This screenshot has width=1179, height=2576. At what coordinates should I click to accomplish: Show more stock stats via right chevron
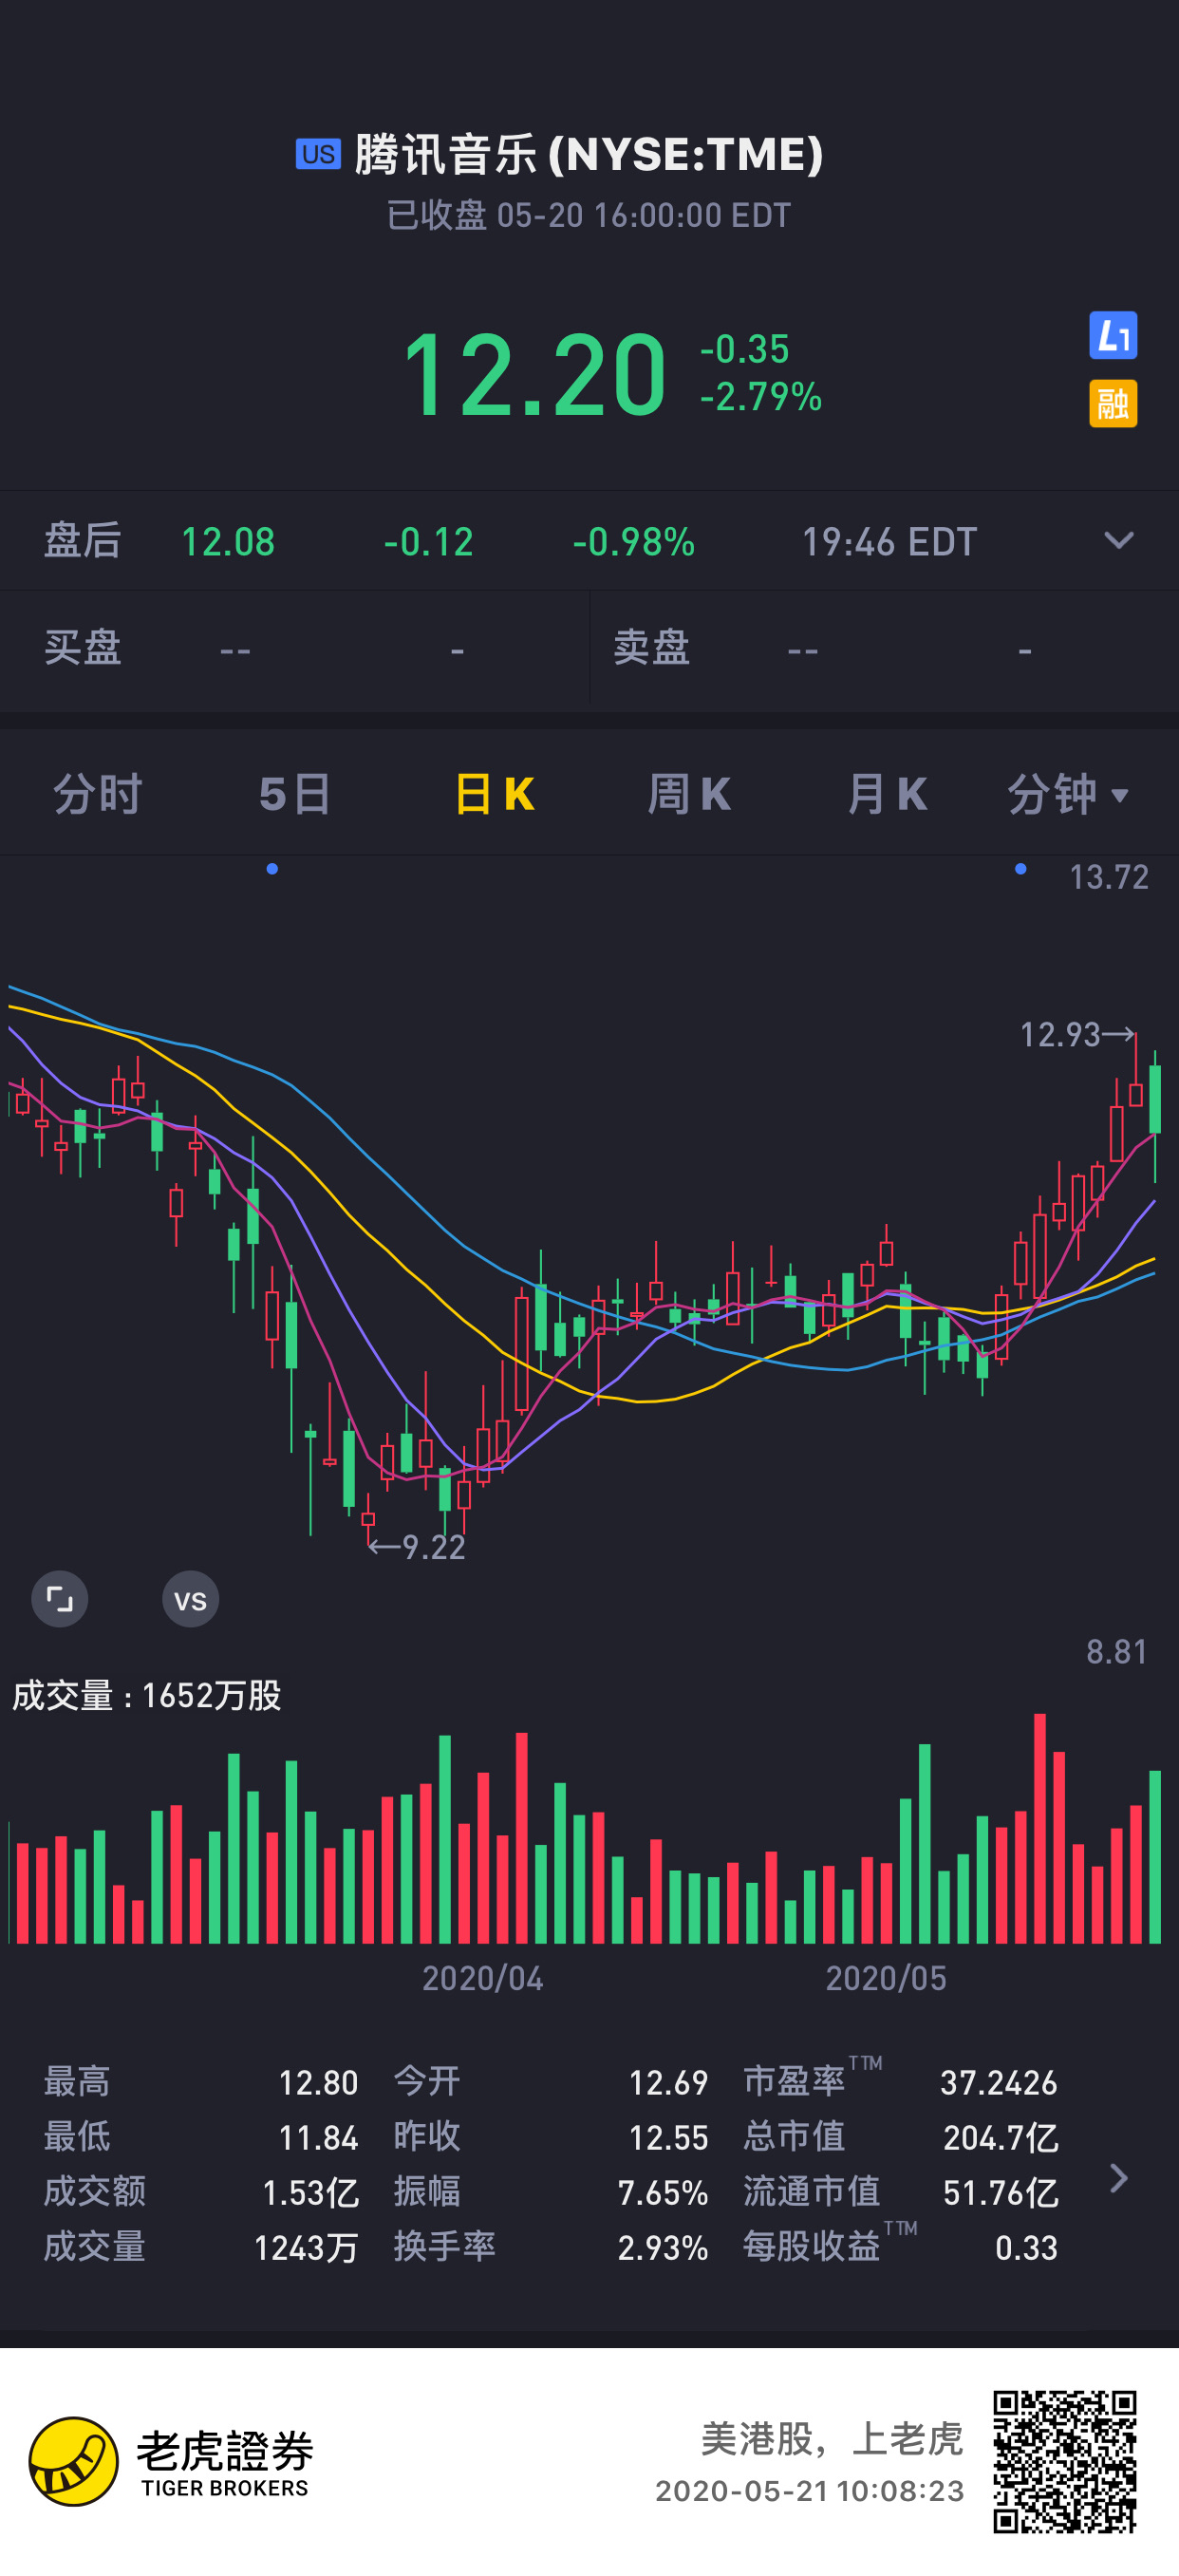[x=1119, y=2177]
